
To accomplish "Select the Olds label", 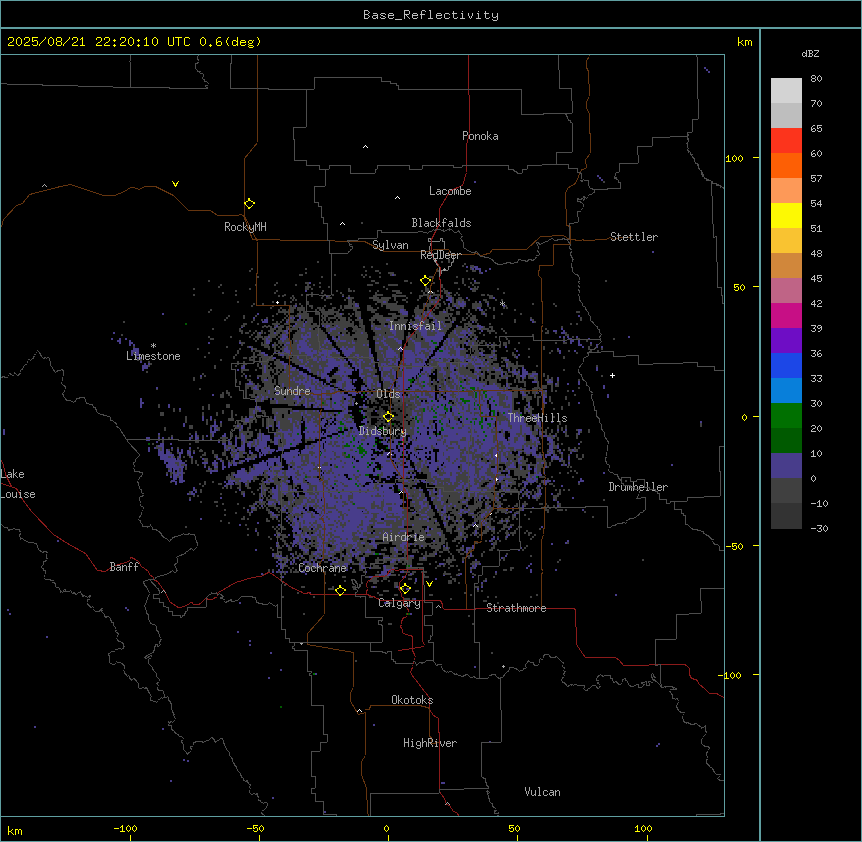I will 388,394.
